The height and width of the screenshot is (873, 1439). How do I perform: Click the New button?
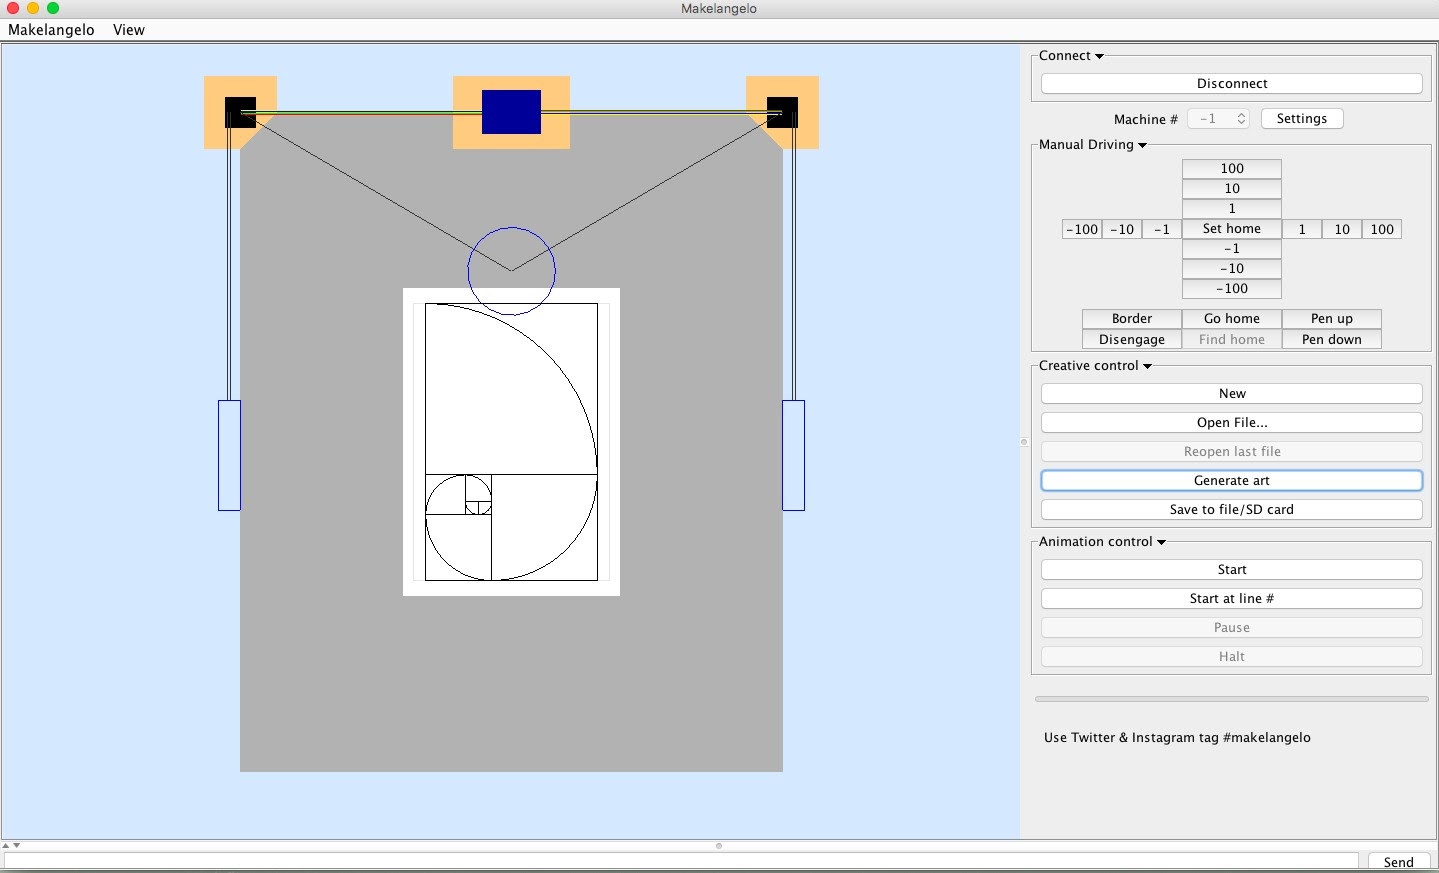[x=1232, y=394]
